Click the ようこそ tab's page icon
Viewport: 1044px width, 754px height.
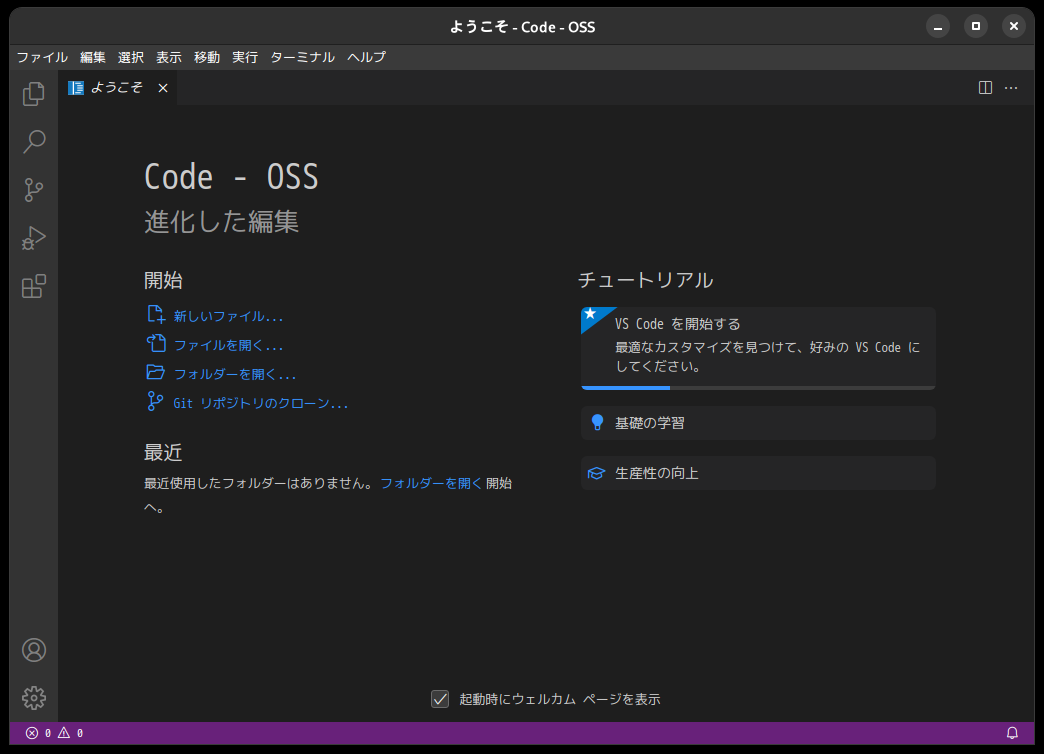coord(76,88)
